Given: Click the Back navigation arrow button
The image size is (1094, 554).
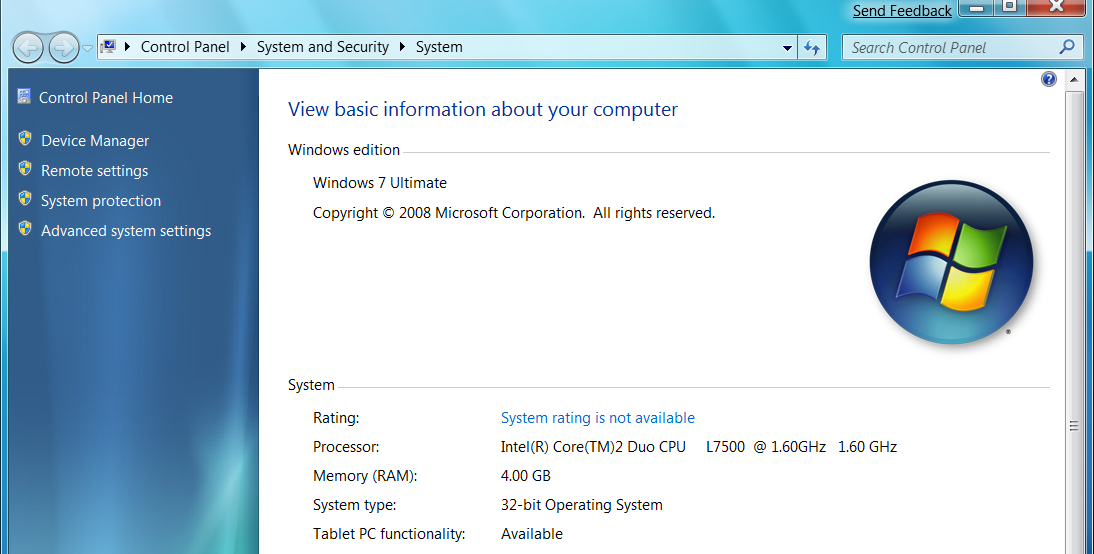Looking at the screenshot, I should coord(29,48).
